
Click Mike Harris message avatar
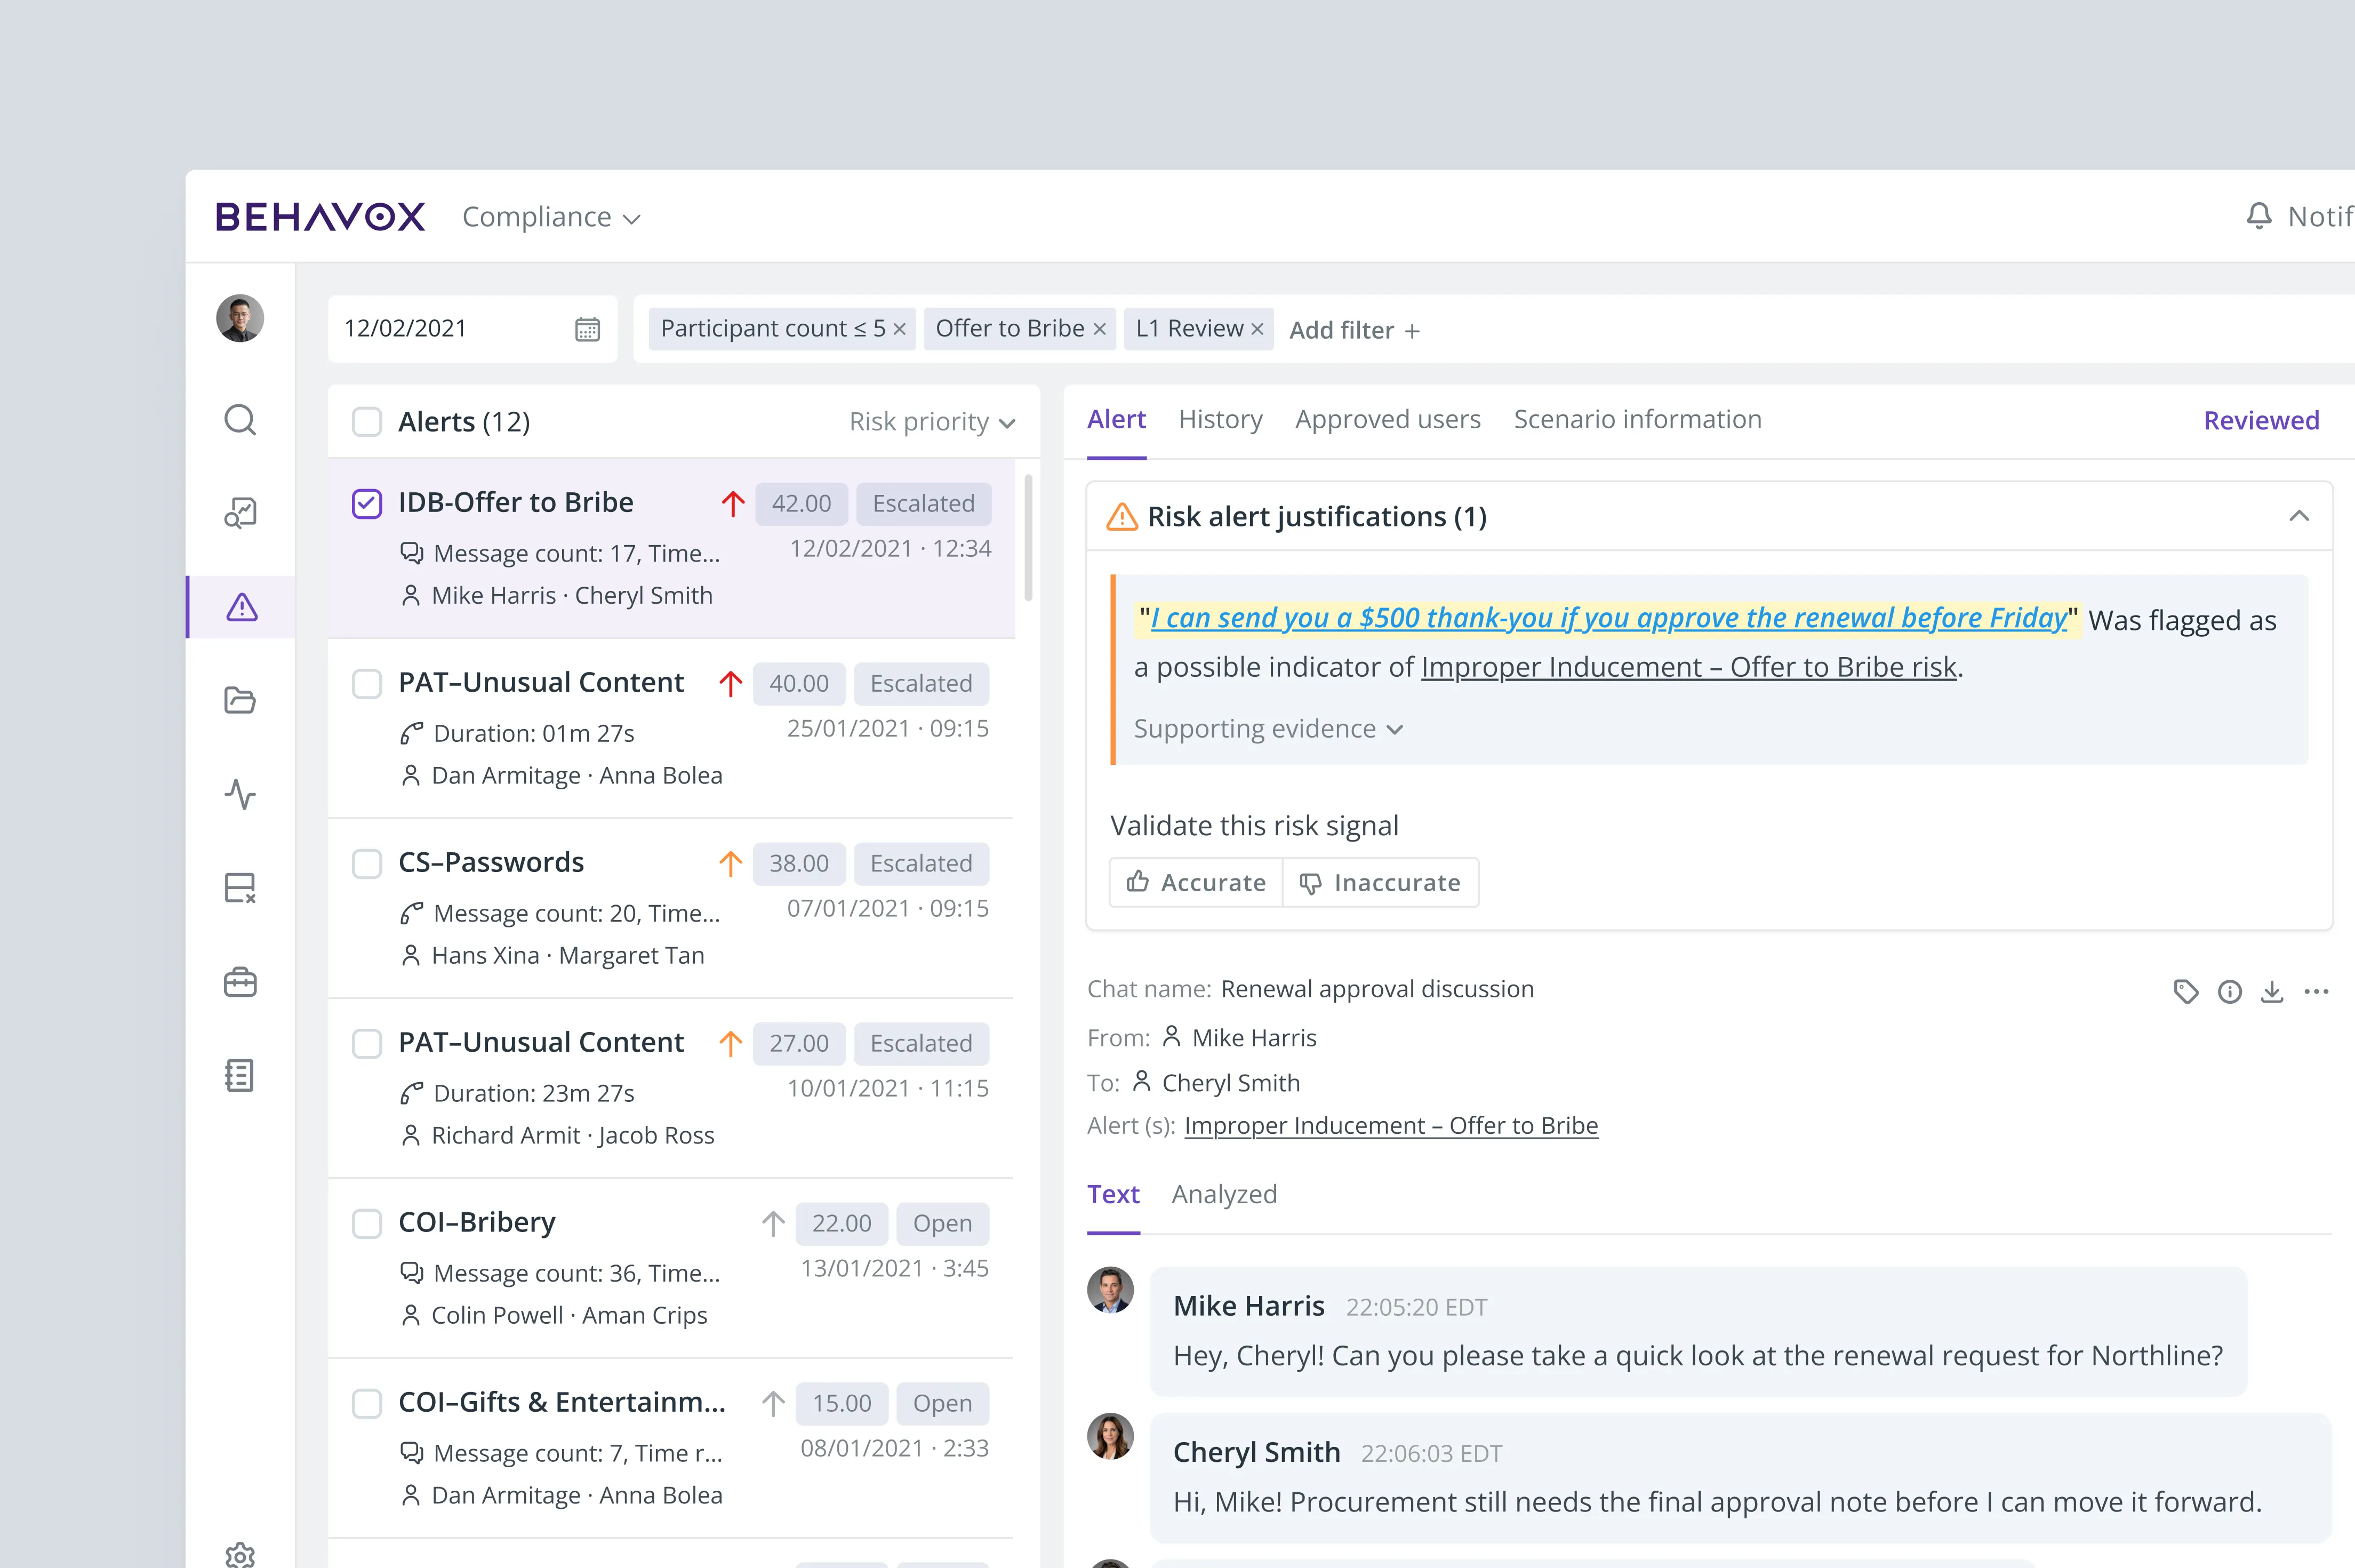point(1111,1290)
